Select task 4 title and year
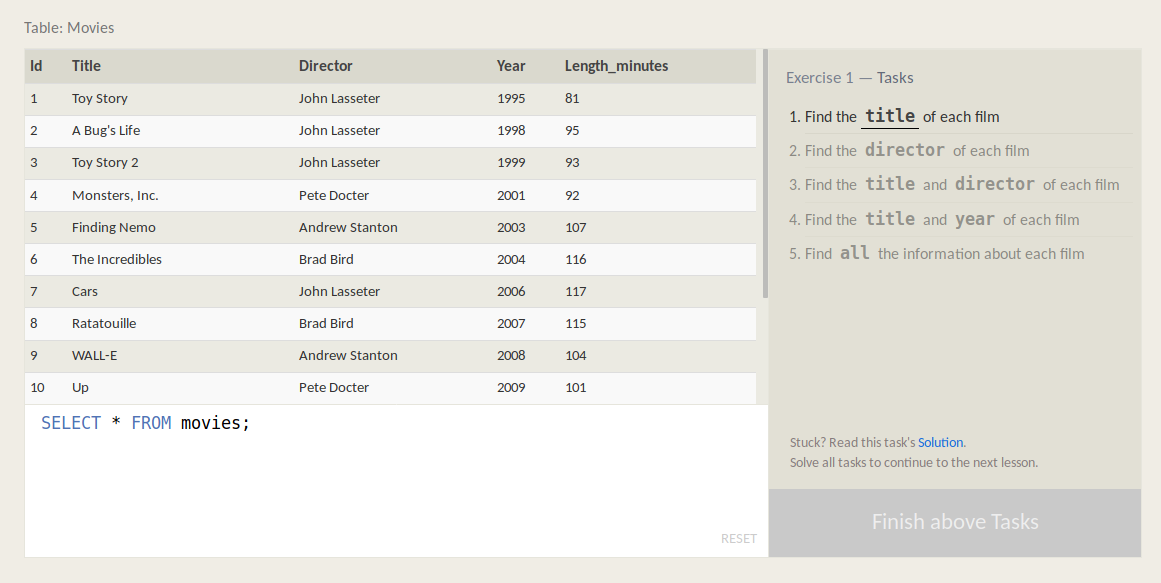Screen dimensions: 1161x583 click(x=961, y=219)
